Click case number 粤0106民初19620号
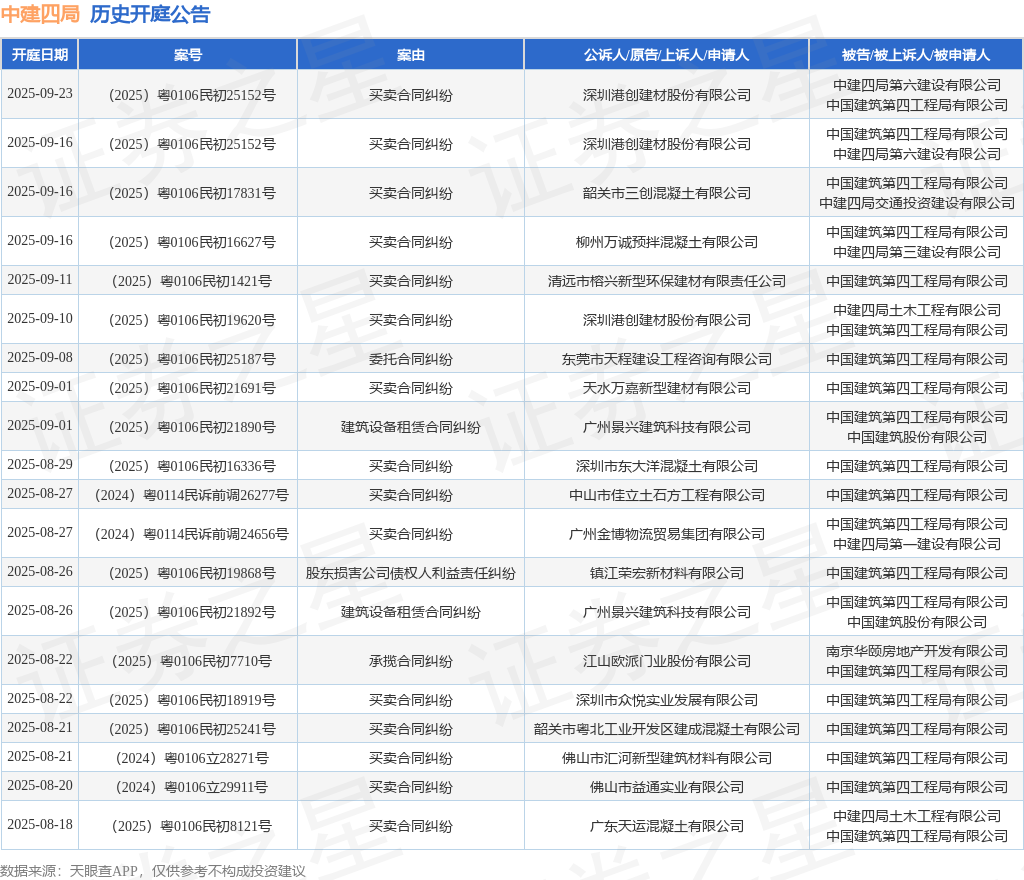Image resolution: width=1024 pixels, height=880 pixels. click(x=217, y=321)
